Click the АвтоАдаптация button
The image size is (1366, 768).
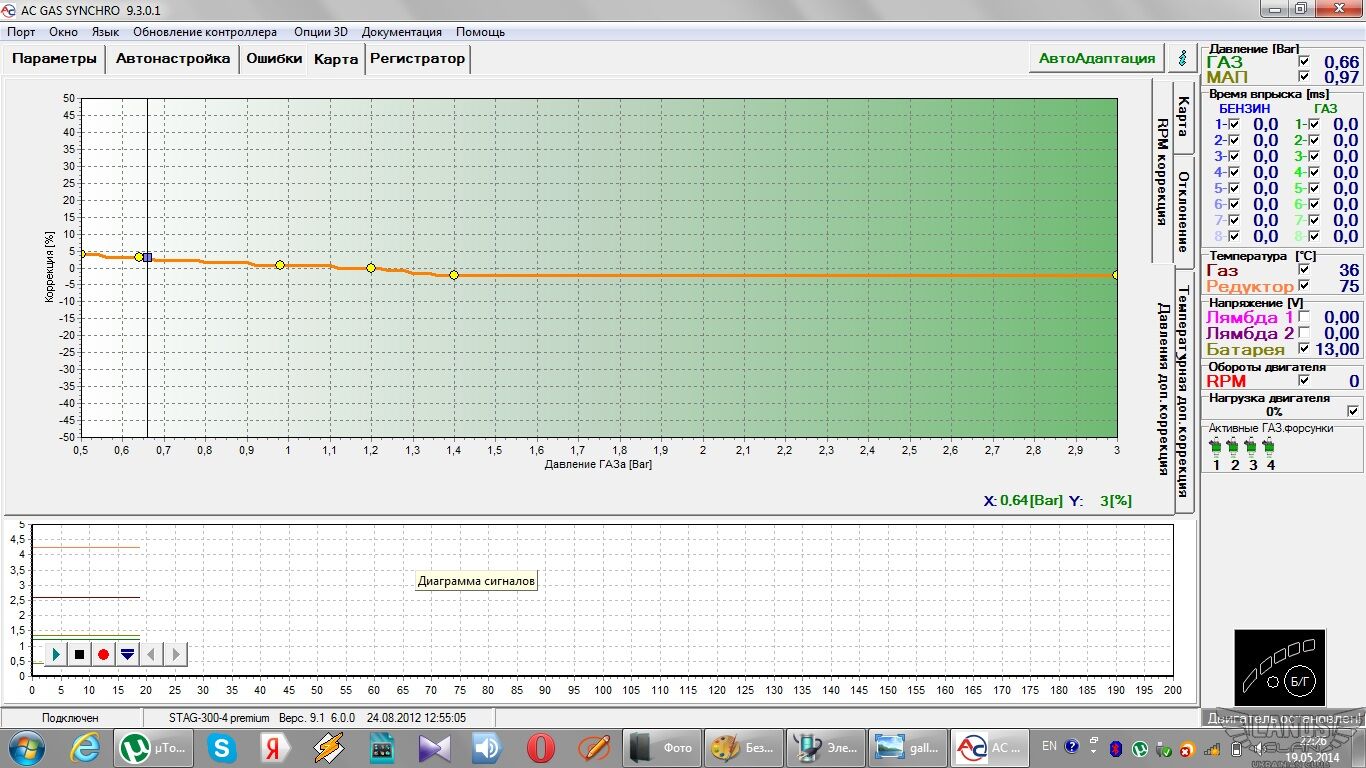pyautogui.click(x=1096, y=58)
